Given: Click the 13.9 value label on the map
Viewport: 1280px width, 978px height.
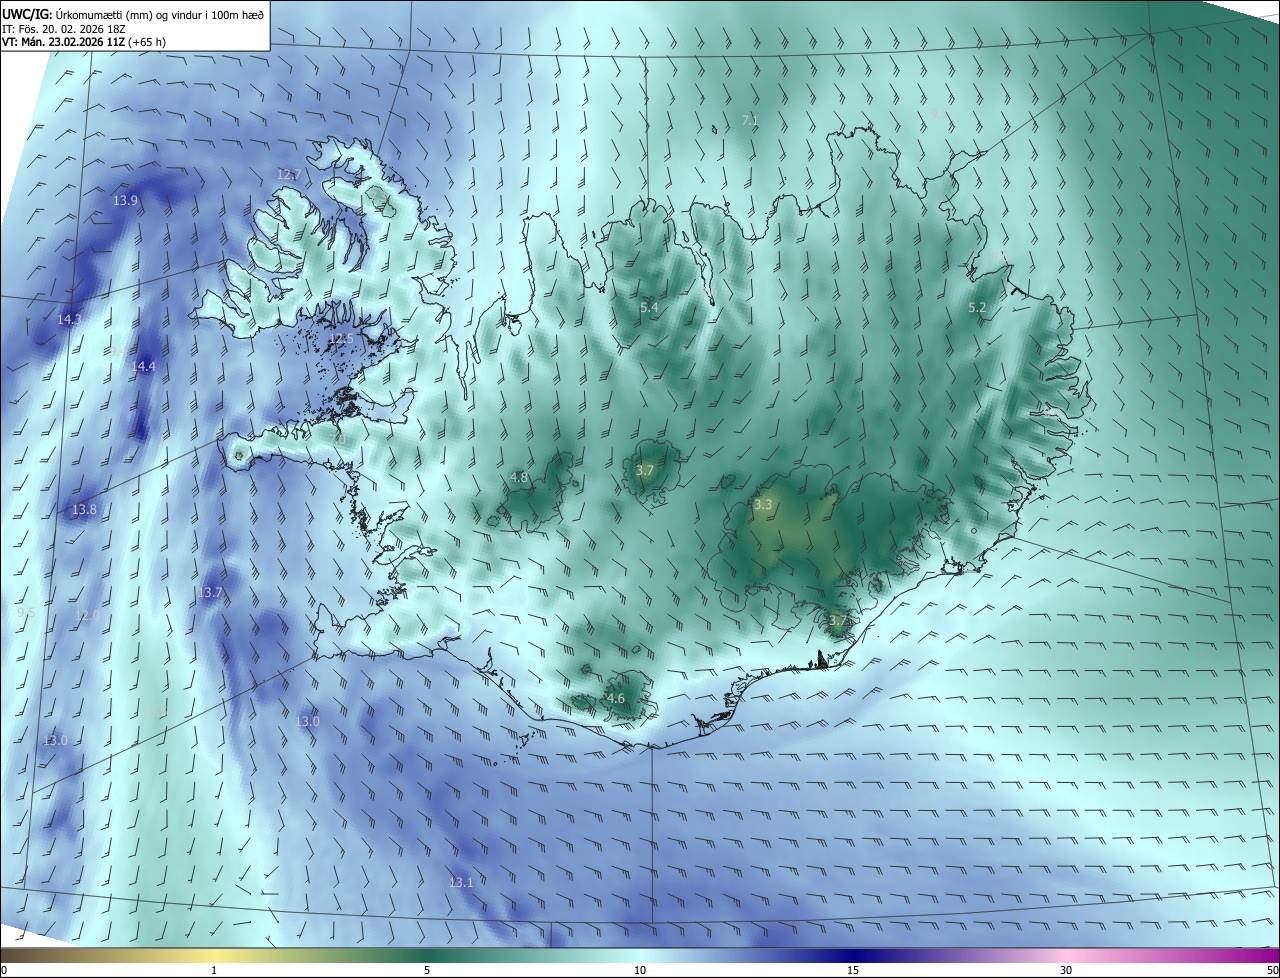Looking at the screenshot, I should [125, 201].
